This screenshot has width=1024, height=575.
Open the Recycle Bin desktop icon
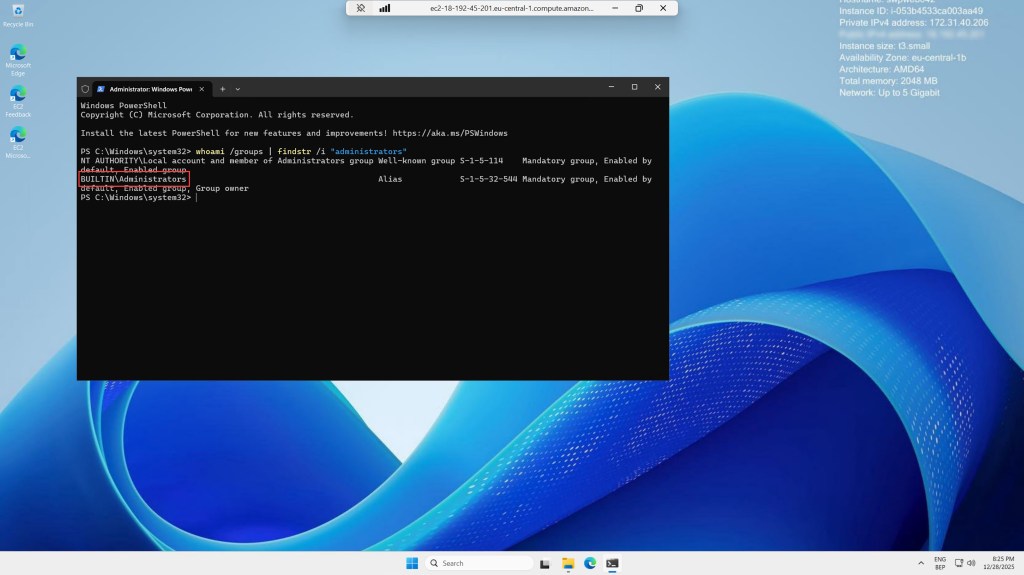point(18,13)
